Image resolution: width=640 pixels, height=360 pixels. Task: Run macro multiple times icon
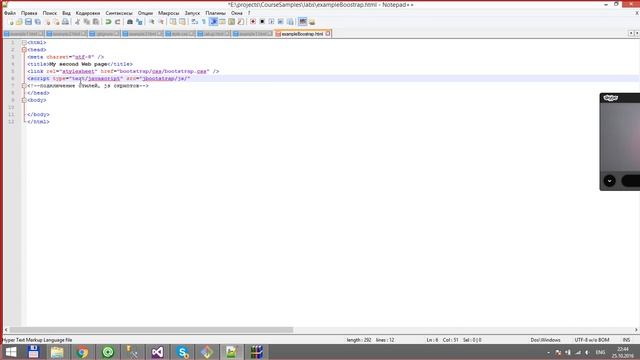pos(281,22)
